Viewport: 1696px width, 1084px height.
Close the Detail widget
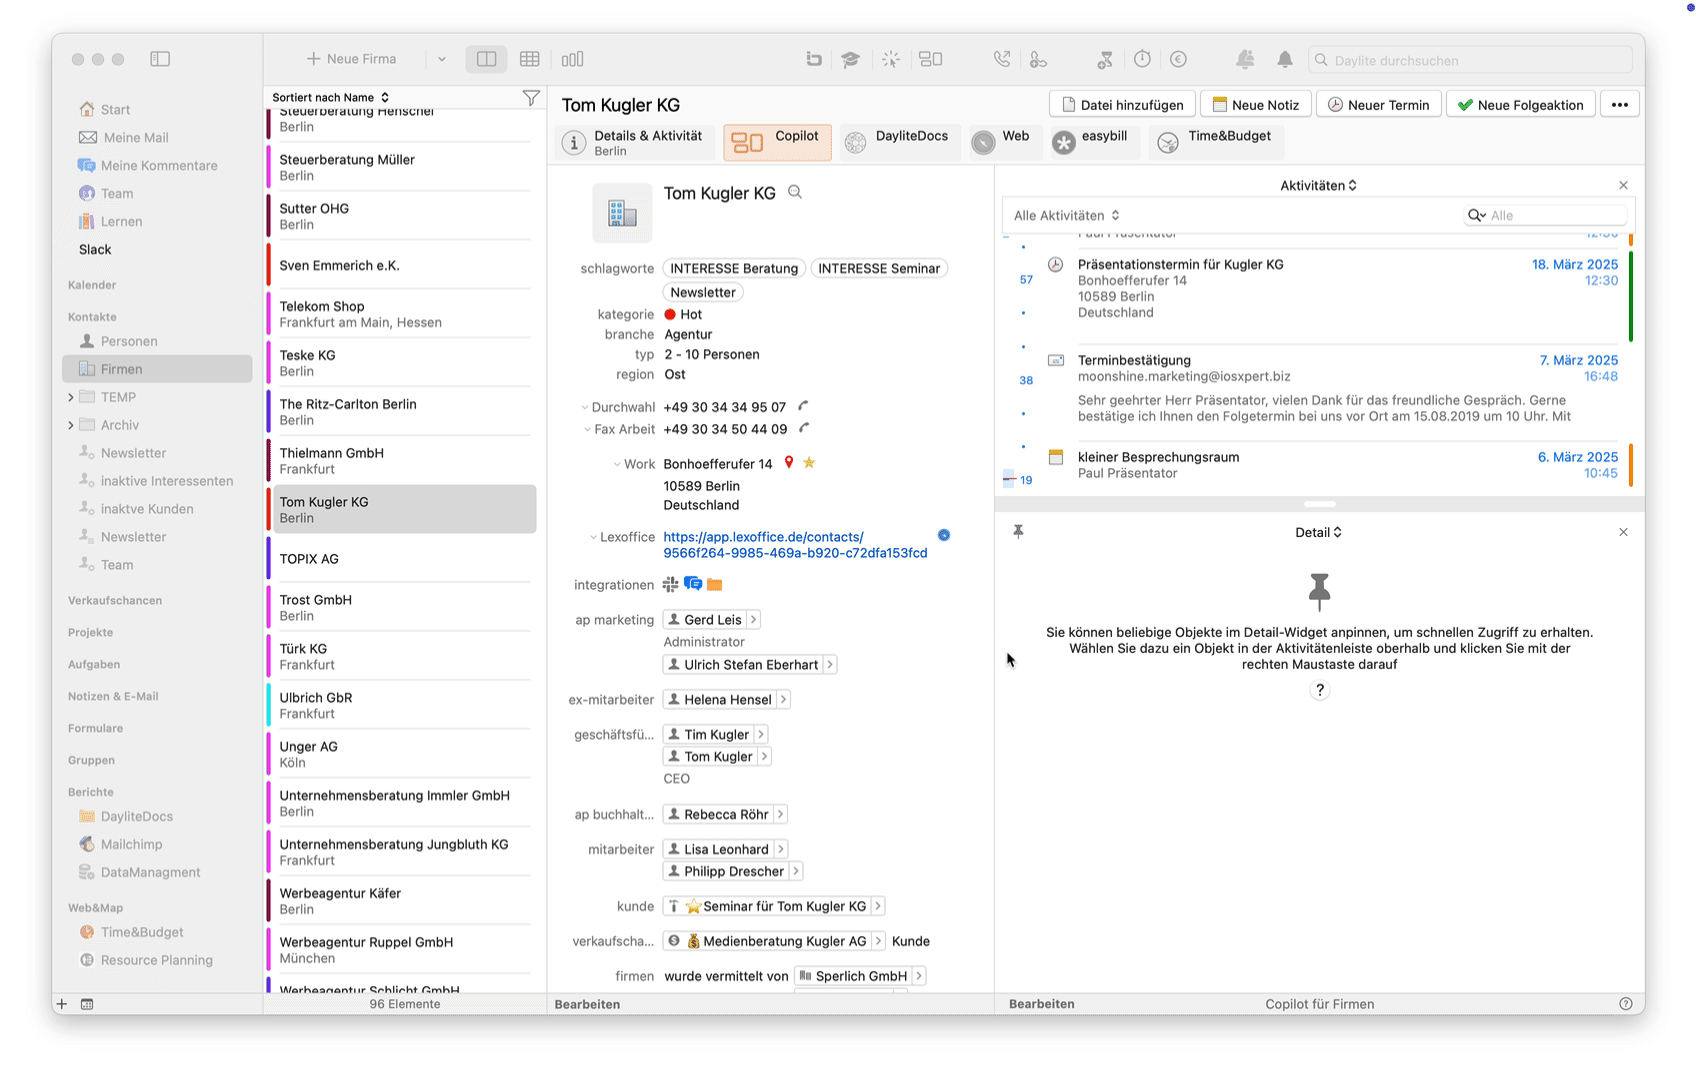[1623, 532]
